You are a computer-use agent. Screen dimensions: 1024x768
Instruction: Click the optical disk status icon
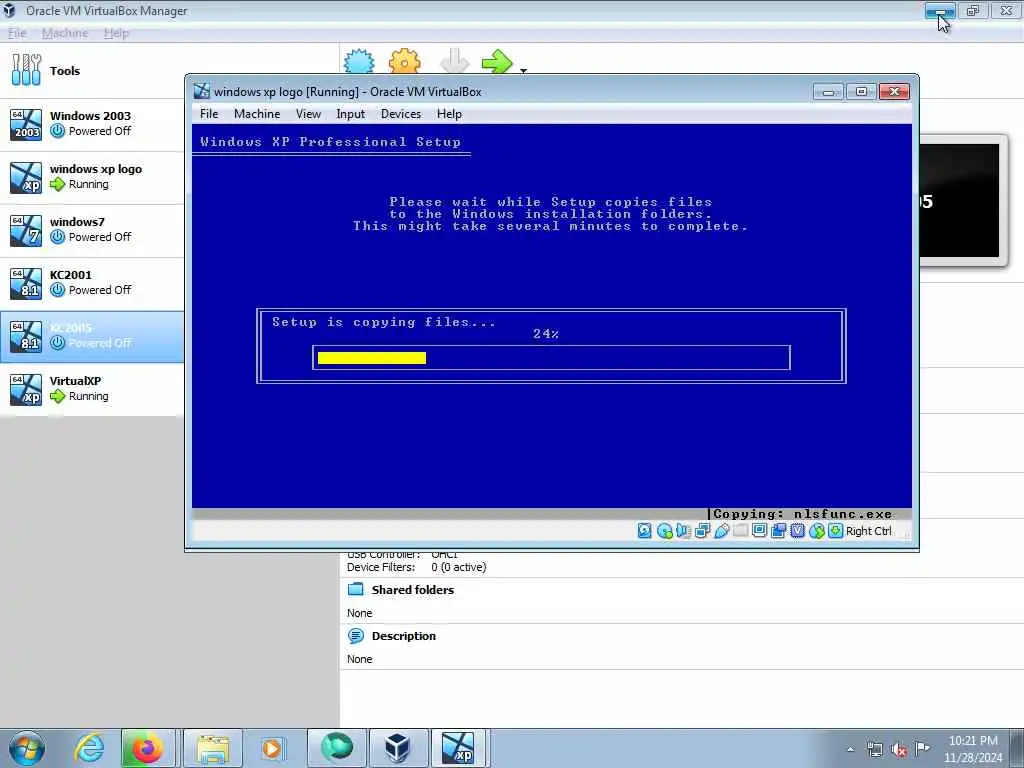pyautogui.click(x=665, y=531)
